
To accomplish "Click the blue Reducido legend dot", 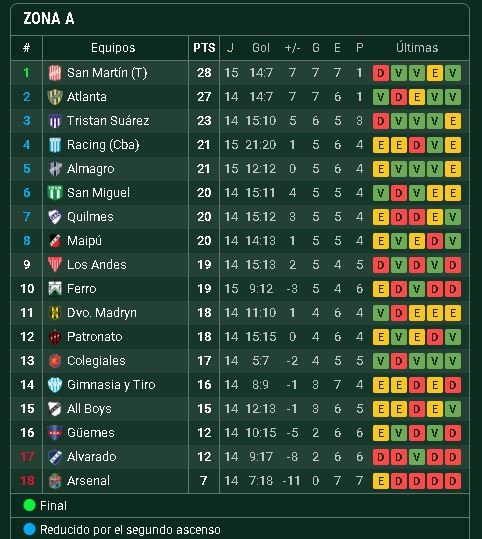I will pos(29,529).
